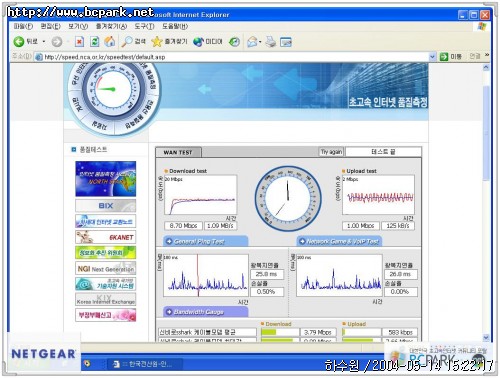Click the Download test graph

pyautogui.click(x=201, y=195)
